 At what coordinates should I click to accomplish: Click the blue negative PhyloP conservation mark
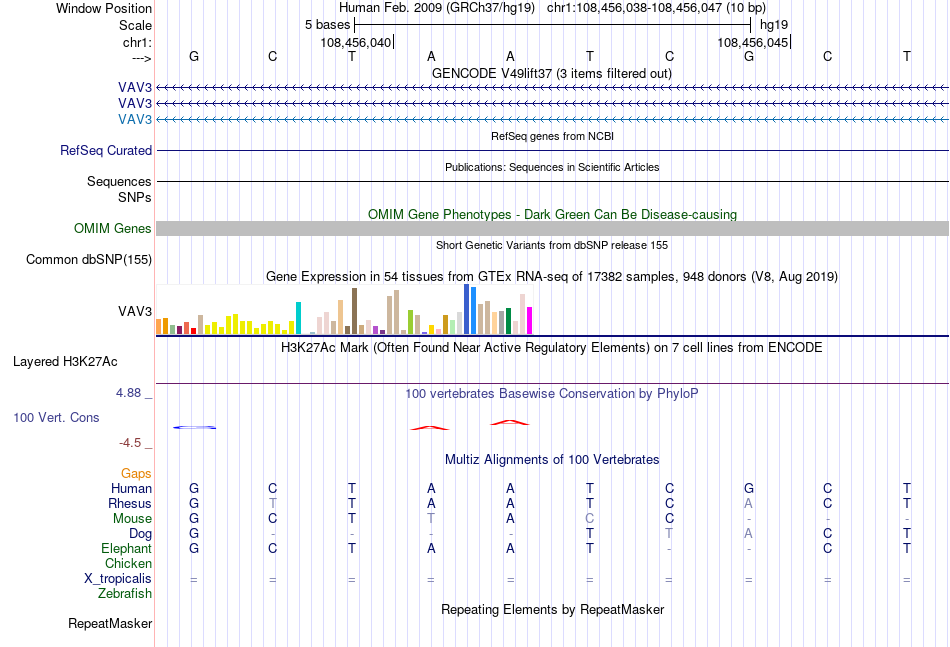(194, 428)
